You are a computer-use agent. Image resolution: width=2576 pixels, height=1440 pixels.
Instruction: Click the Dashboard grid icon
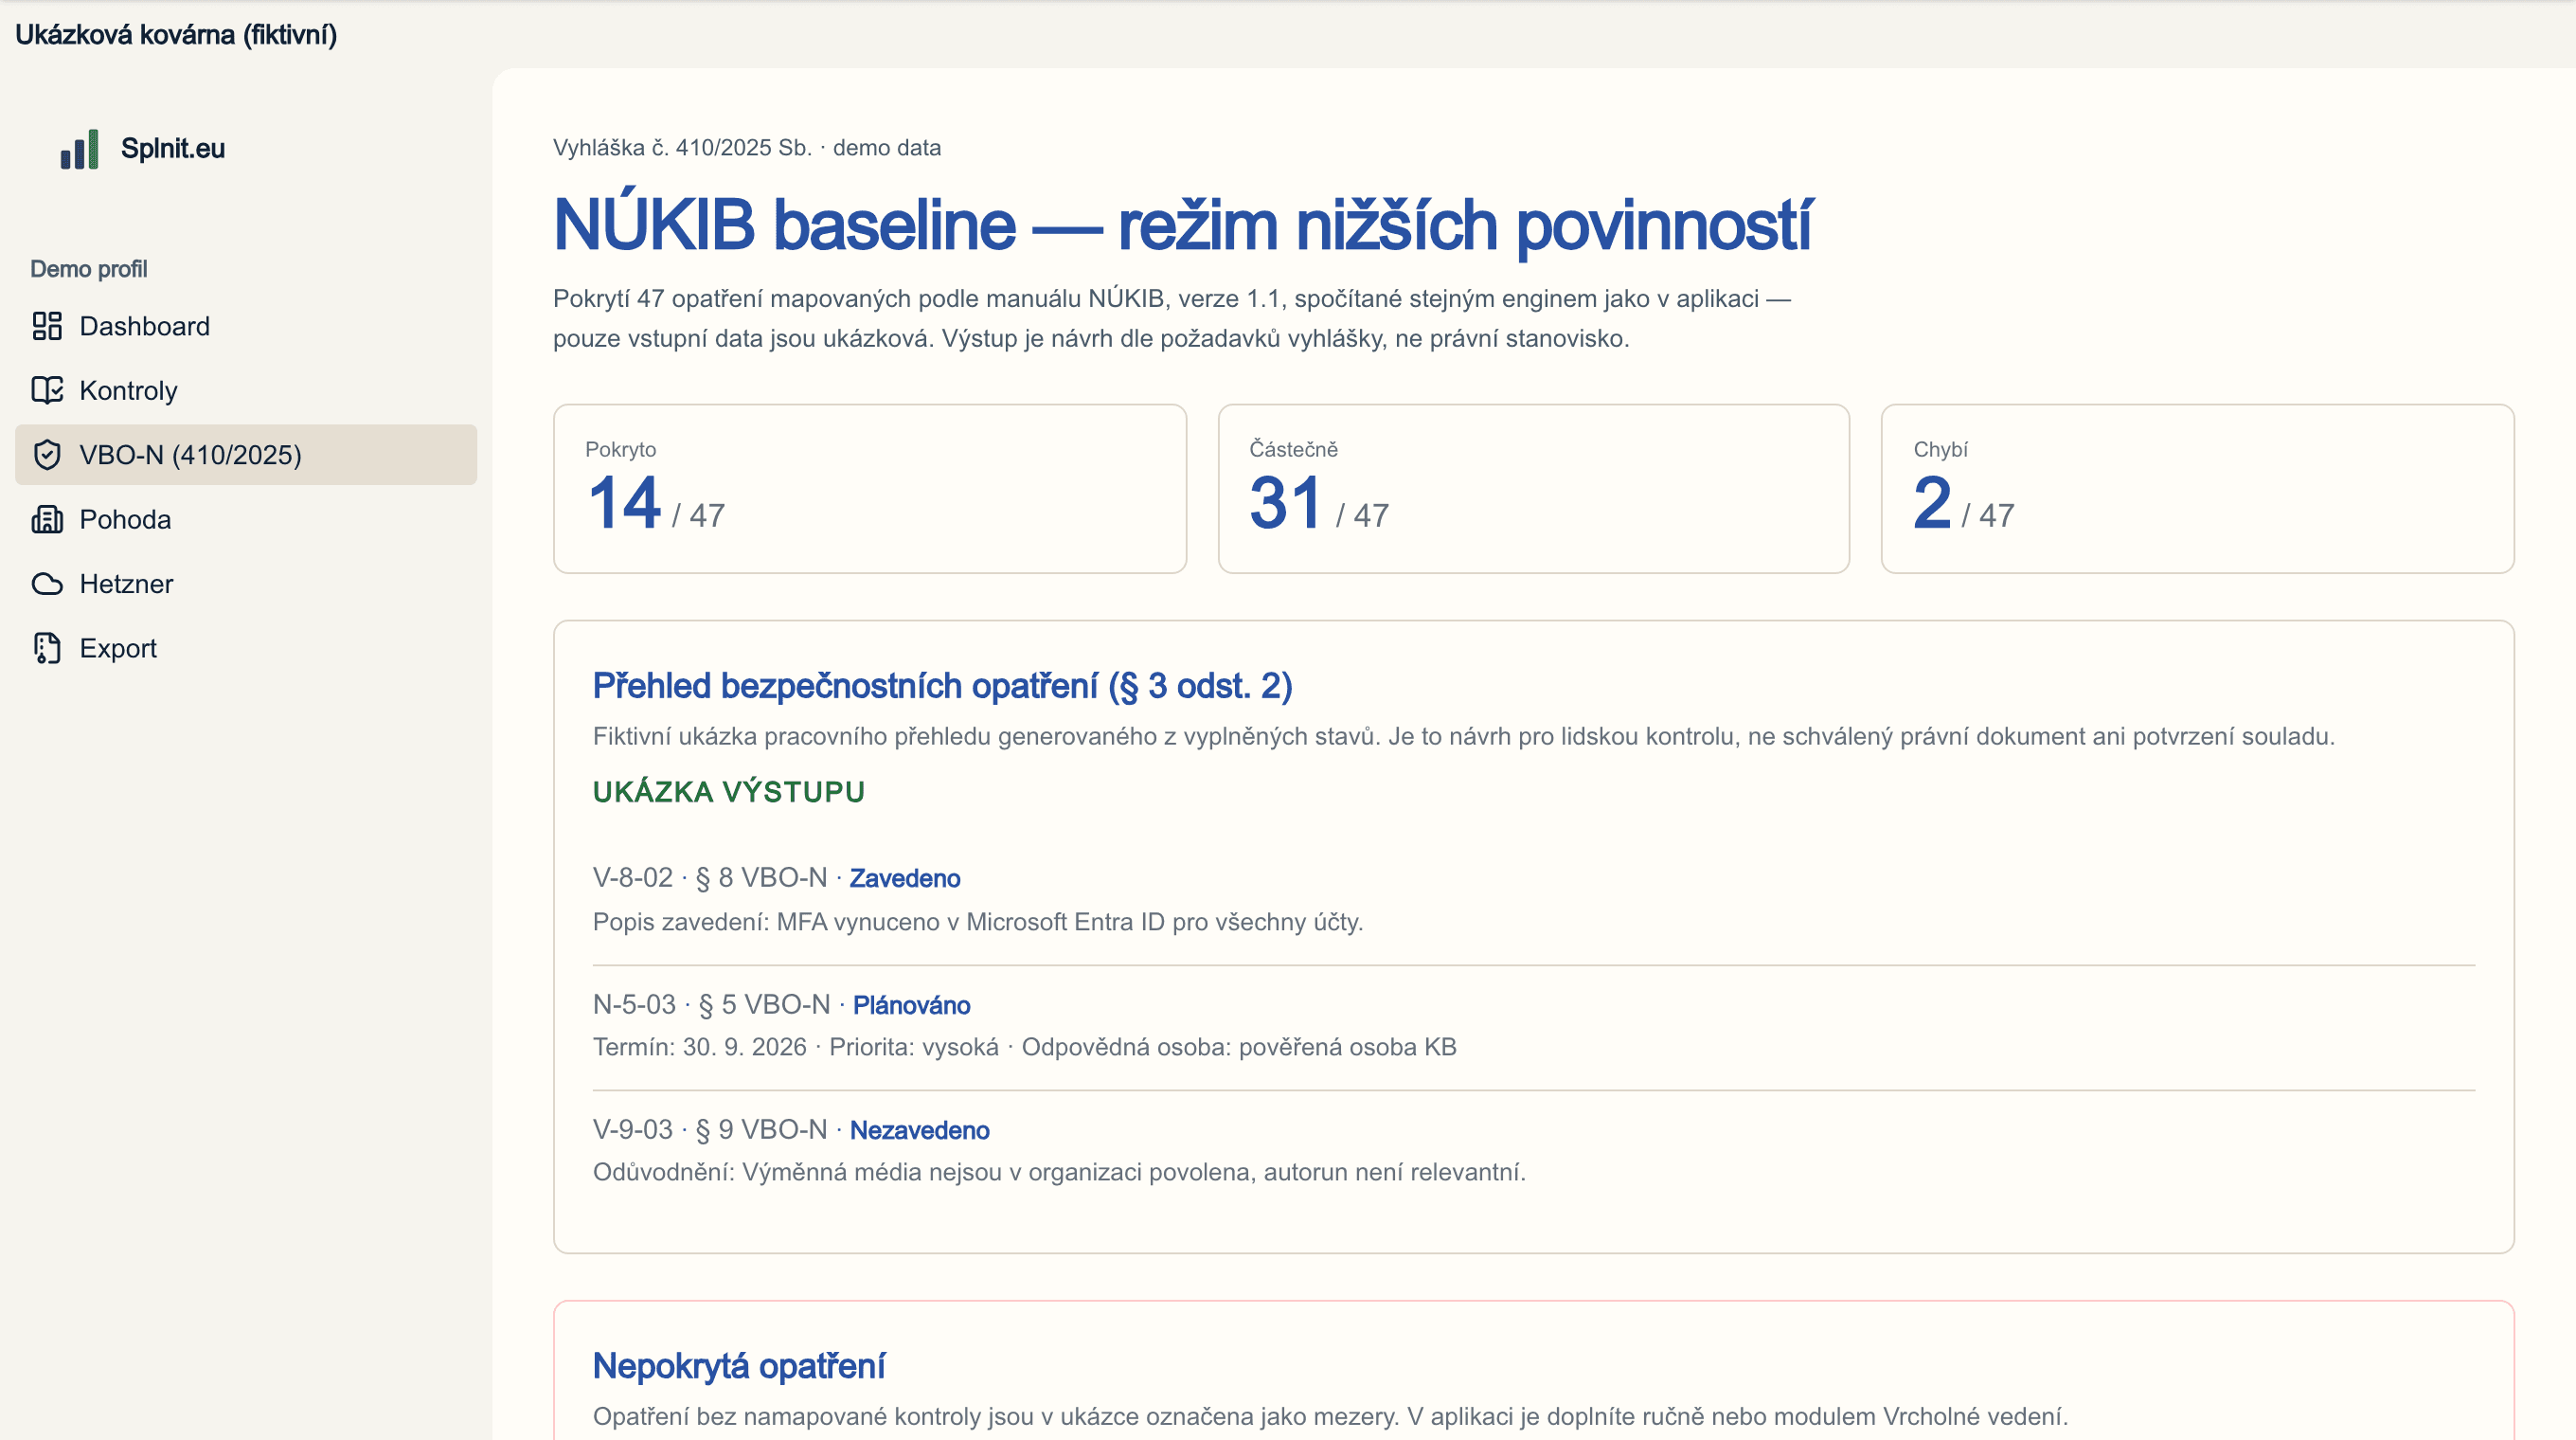(x=47, y=326)
